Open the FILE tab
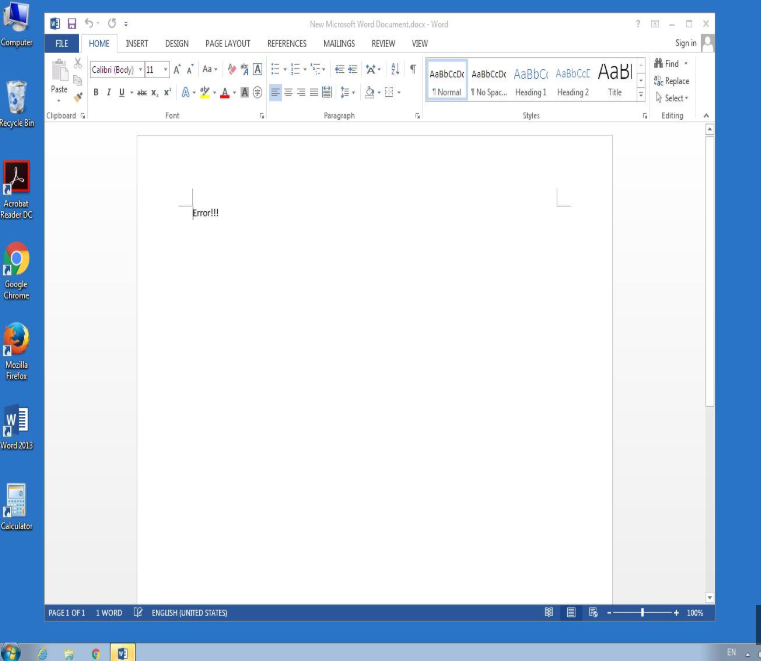 (x=62, y=43)
